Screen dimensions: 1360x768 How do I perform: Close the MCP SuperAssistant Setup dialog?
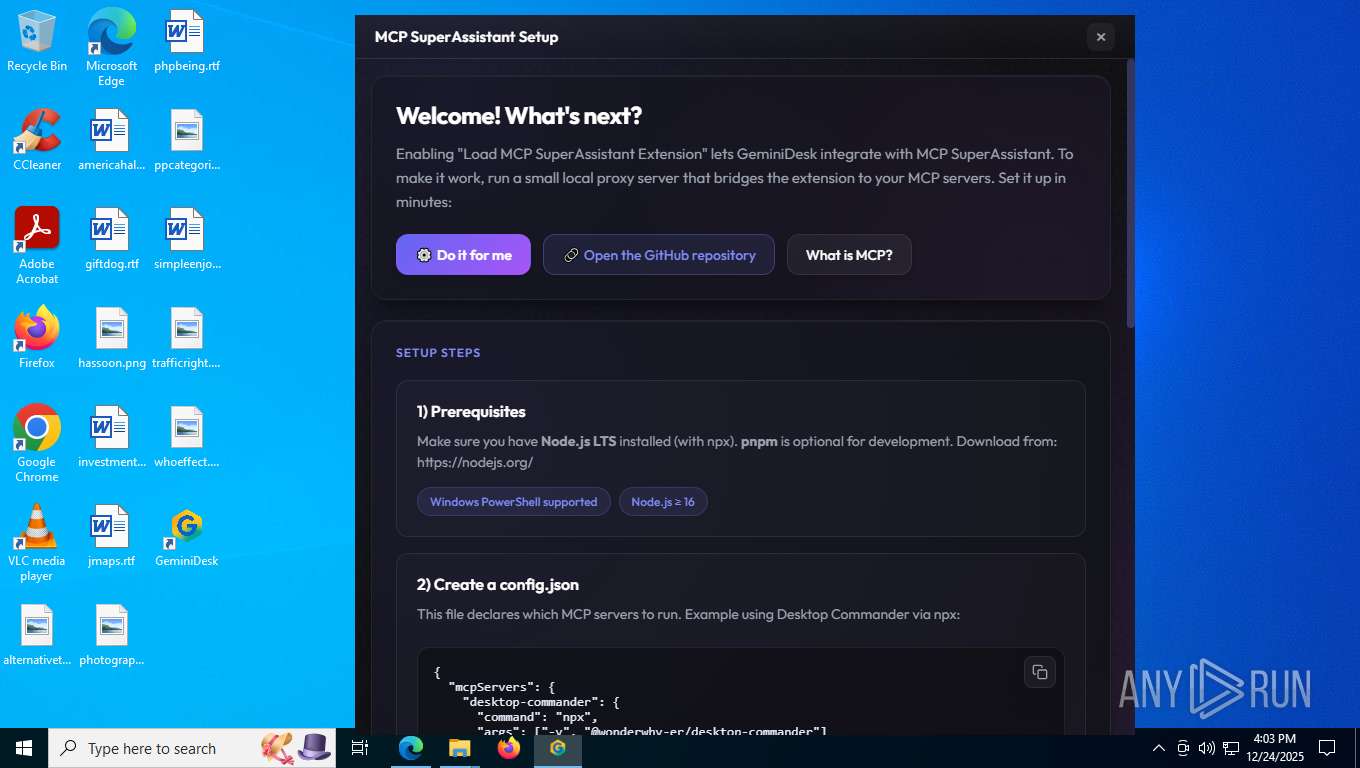[x=1100, y=37]
